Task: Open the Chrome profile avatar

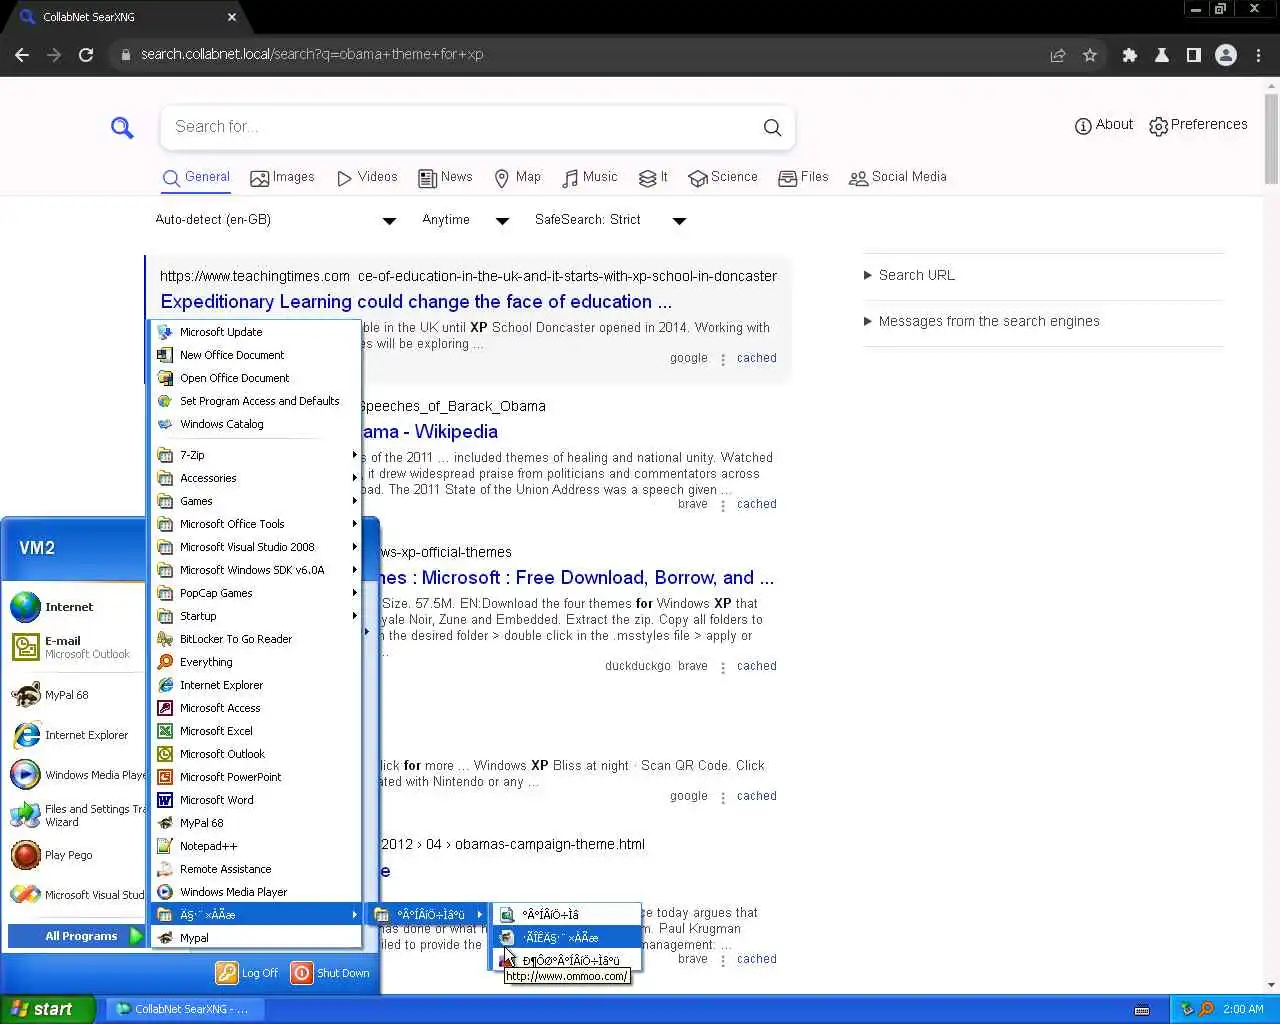Action: (1226, 55)
